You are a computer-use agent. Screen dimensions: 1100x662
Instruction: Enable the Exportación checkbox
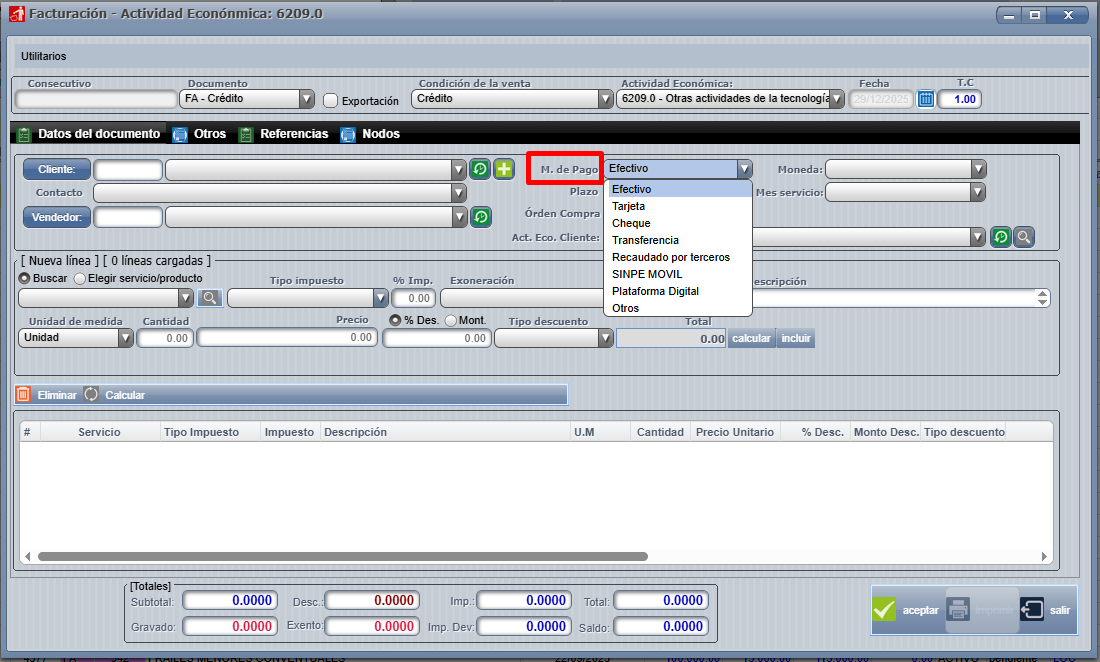[331, 100]
